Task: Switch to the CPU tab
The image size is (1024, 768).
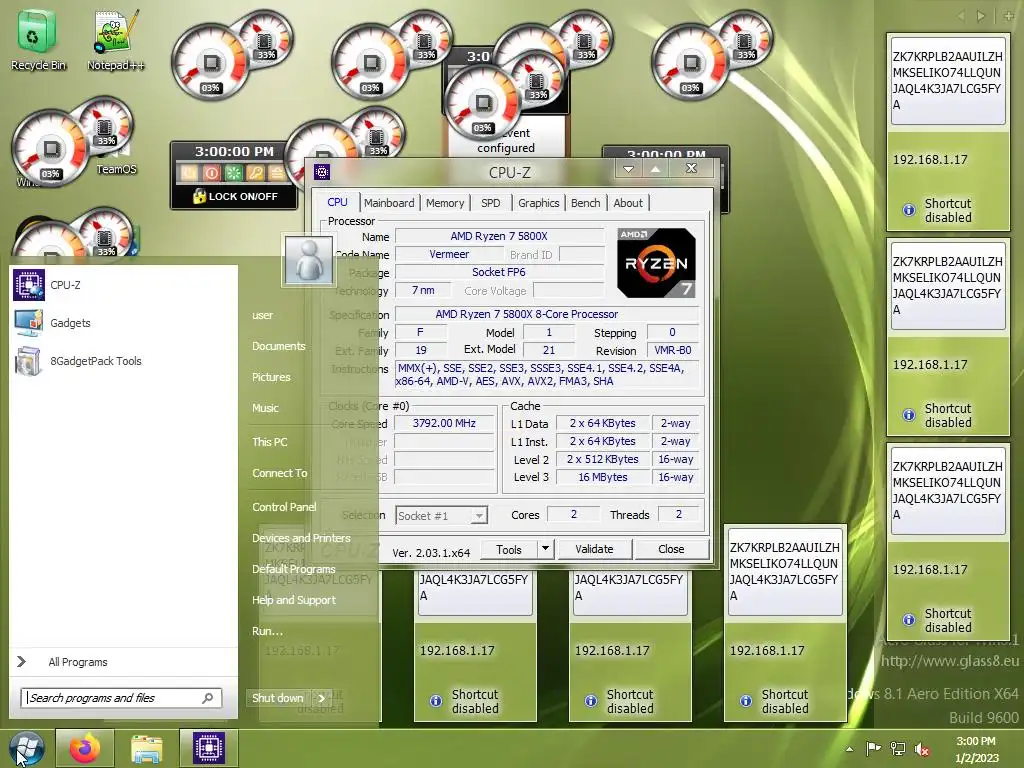Action: [x=337, y=202]
